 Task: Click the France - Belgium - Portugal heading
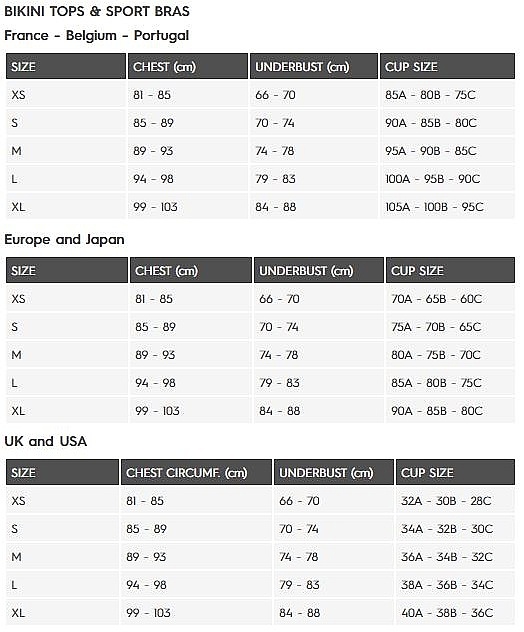[x=96, y=35]
